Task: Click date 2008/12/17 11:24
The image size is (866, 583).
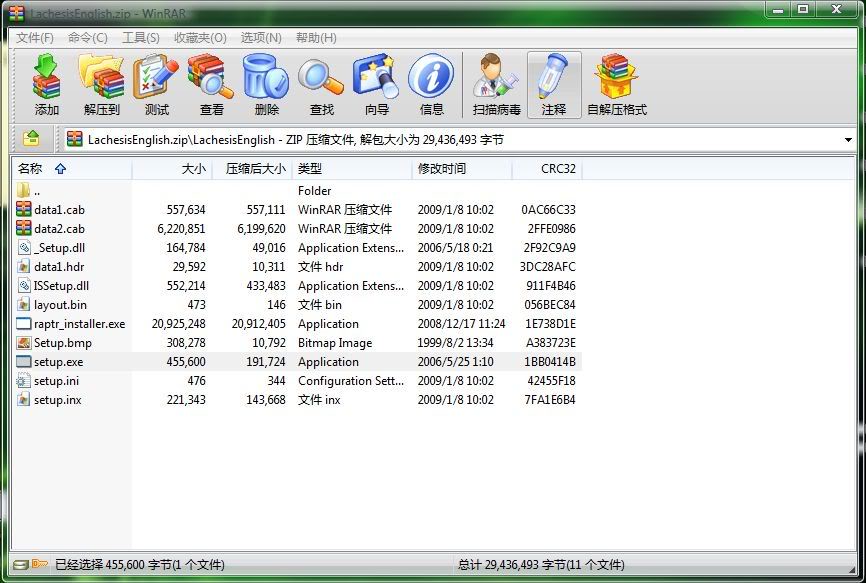Action: pyautogui.click(x=461, y=324)
